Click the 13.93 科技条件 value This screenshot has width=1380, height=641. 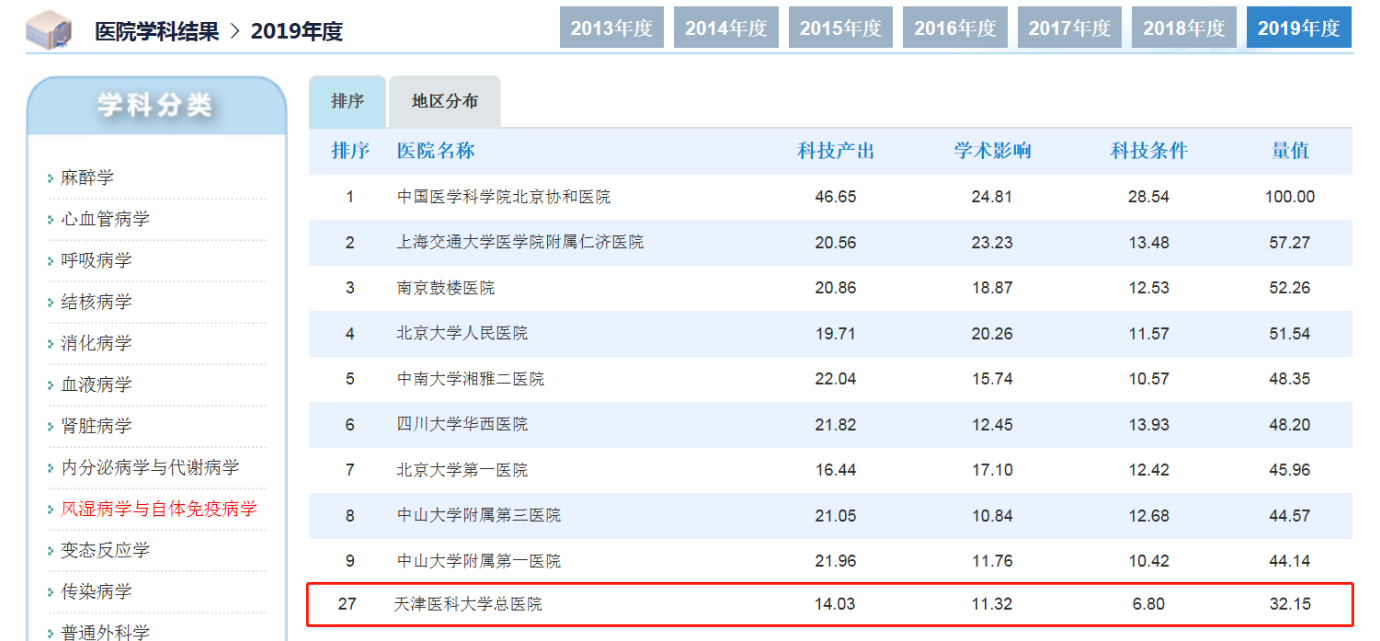[x=1149, y=424]
